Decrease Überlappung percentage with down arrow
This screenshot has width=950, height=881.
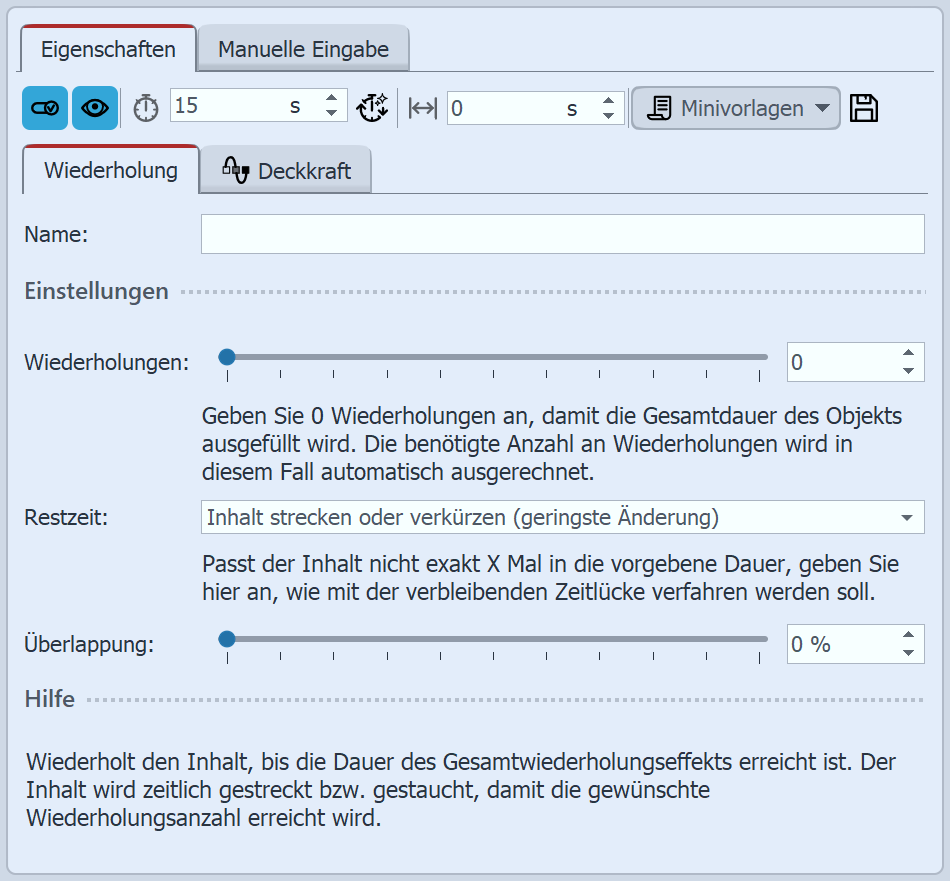(907, 653)
